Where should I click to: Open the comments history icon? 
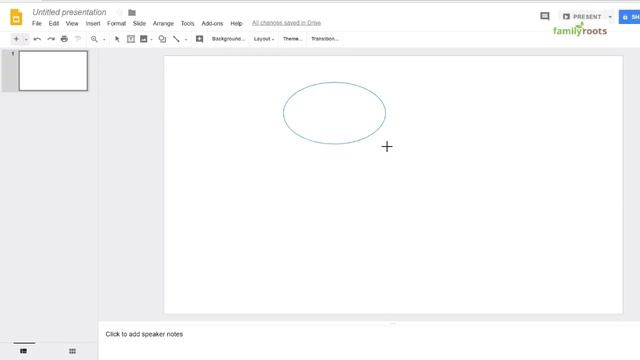pyautogui.click(x=544, y=16)
